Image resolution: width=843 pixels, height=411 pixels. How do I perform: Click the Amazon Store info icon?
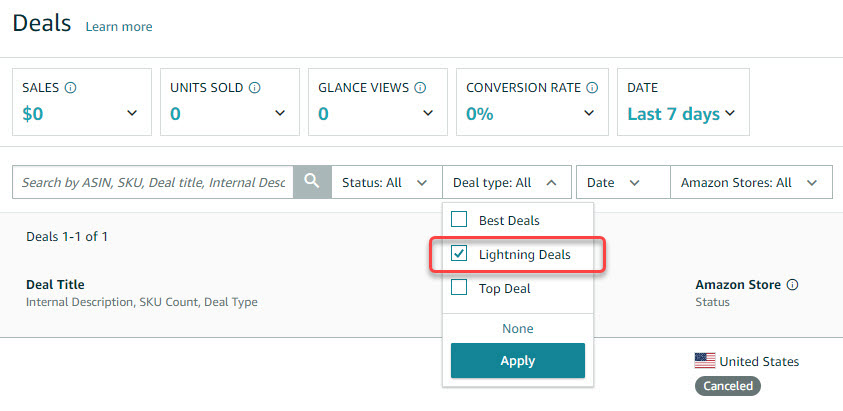793,285
